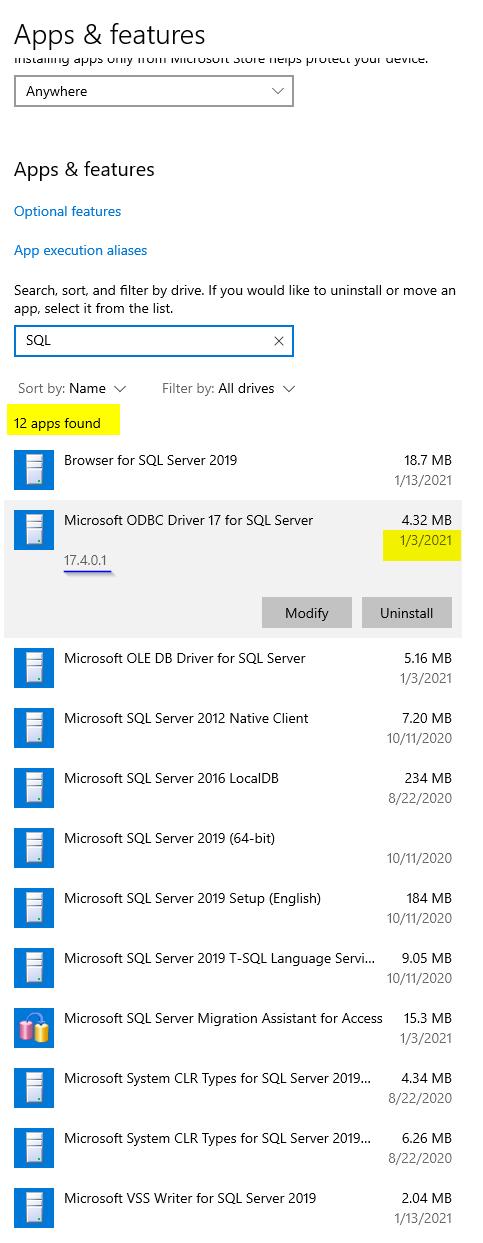Viewport: 483px width, 1243px height.
Task: Click Microsoft ODBC Driver 17 app icon
Action: coord(34,530)
